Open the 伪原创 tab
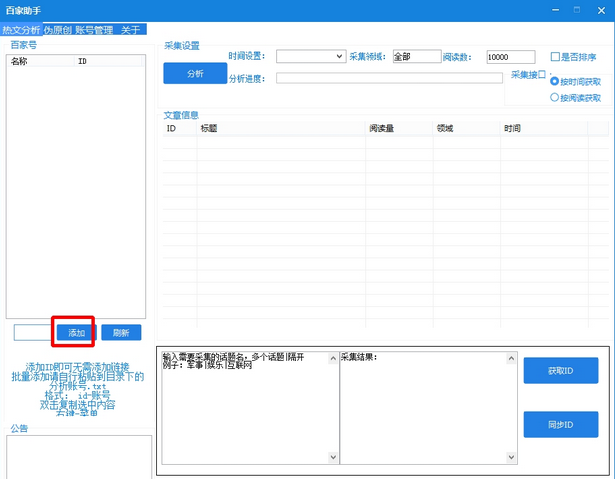This screenshot has width=616, height=479. pos(58,30)
